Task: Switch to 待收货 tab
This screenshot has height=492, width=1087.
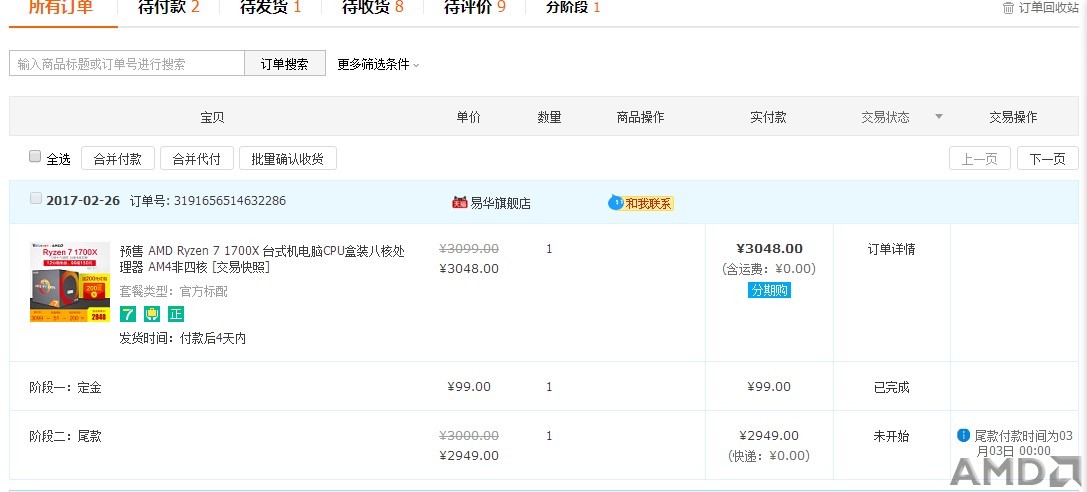Action: (x=373, y=8)
